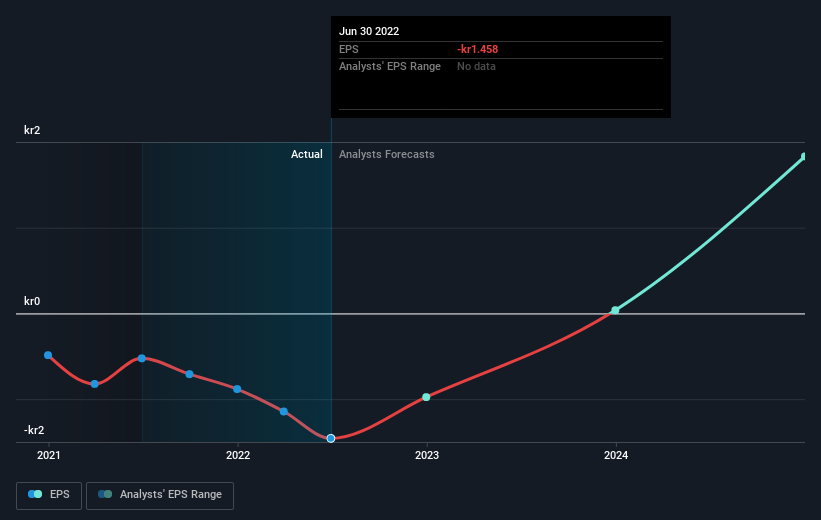Click the forecast data point at 2024
The height and width of the screenshot is (520, 821).
(x=615, y=311)
